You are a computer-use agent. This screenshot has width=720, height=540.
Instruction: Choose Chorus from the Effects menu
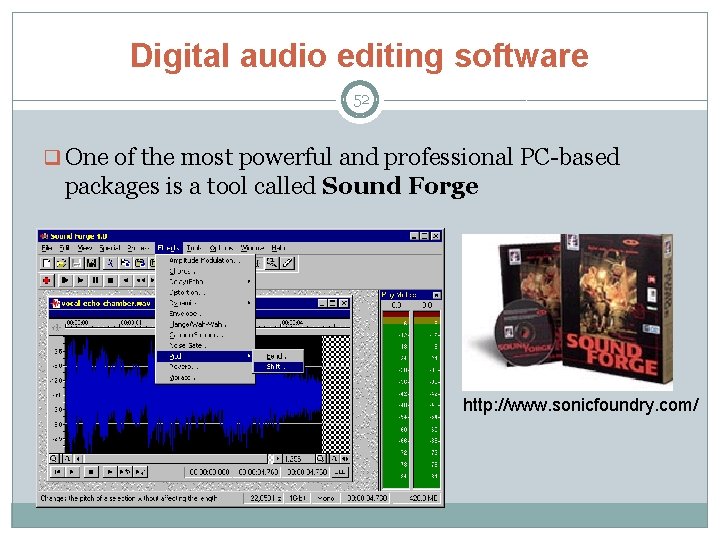(205, 271)
